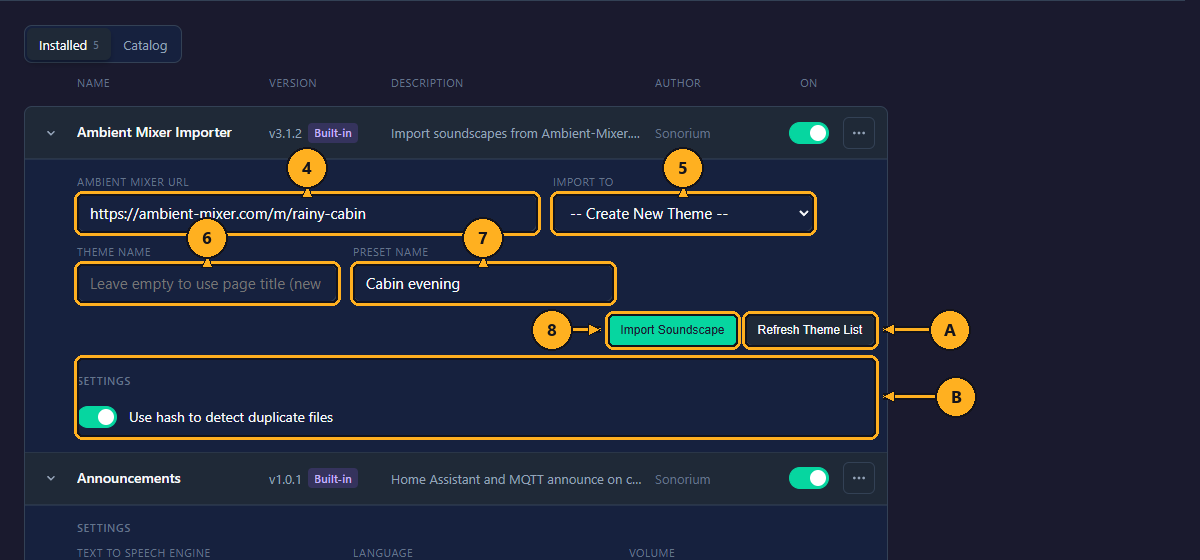
Task: Collapse the Ambient Mixer Importer row
Action: click(x=51, y=133)
